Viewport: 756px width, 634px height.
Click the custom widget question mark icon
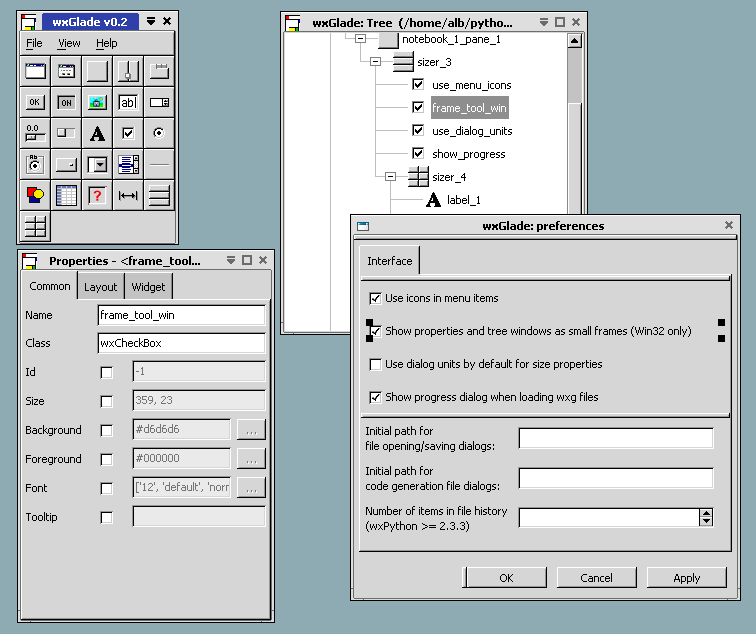(x=97, y=196)
